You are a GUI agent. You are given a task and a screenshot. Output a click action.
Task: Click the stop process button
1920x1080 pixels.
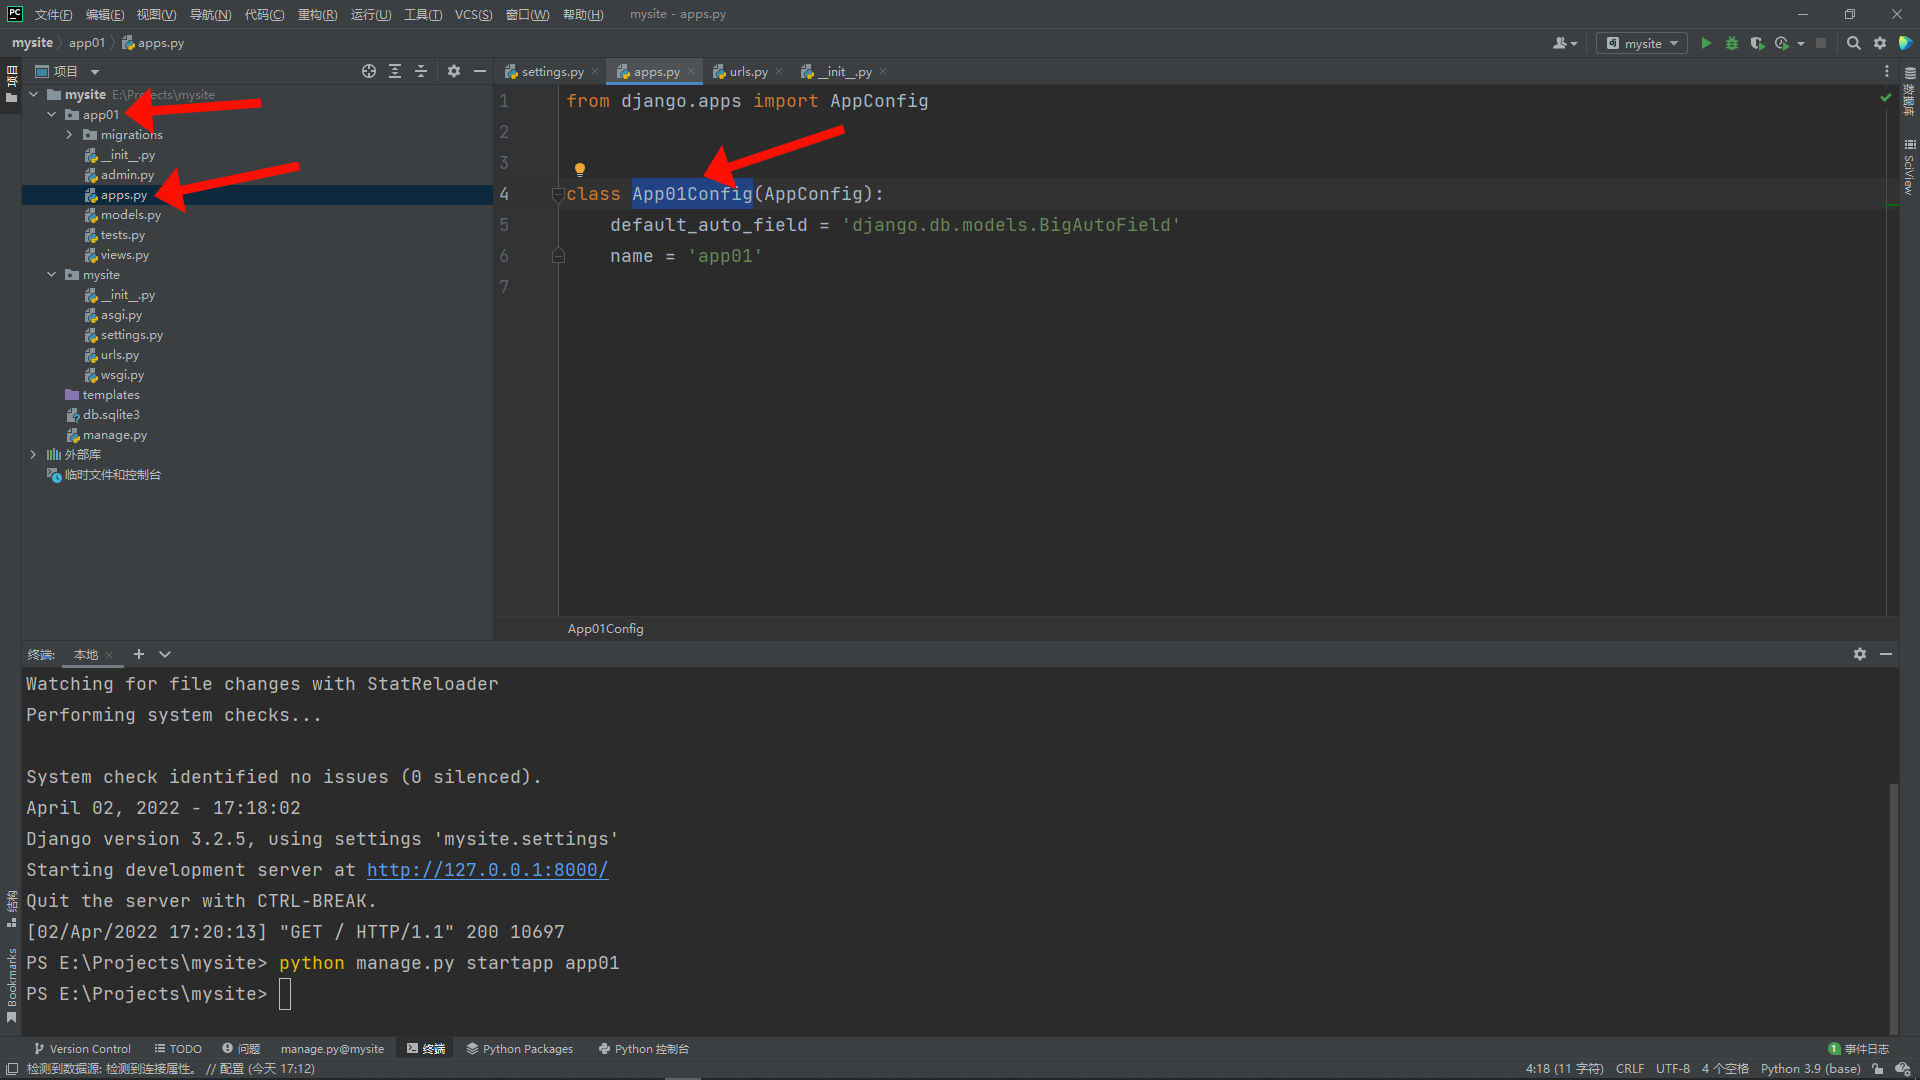click(x=1821, y=43)
